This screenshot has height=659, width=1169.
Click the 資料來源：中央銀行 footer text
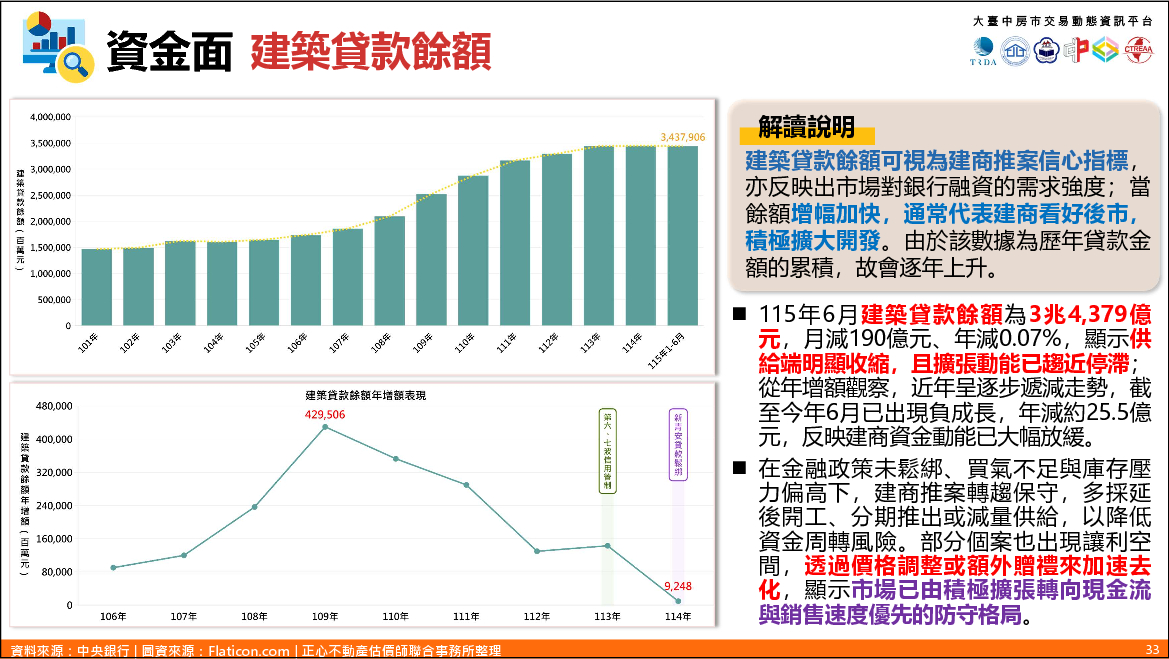pos(70,651)
